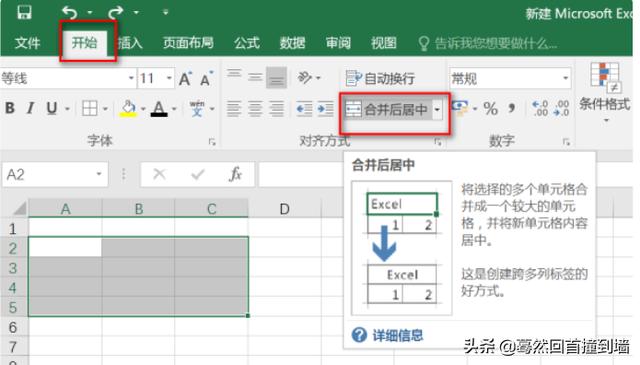Screen dimensions: 640x365
Task: Click Increase Decimal icon
Action: (x=540, y=109)
